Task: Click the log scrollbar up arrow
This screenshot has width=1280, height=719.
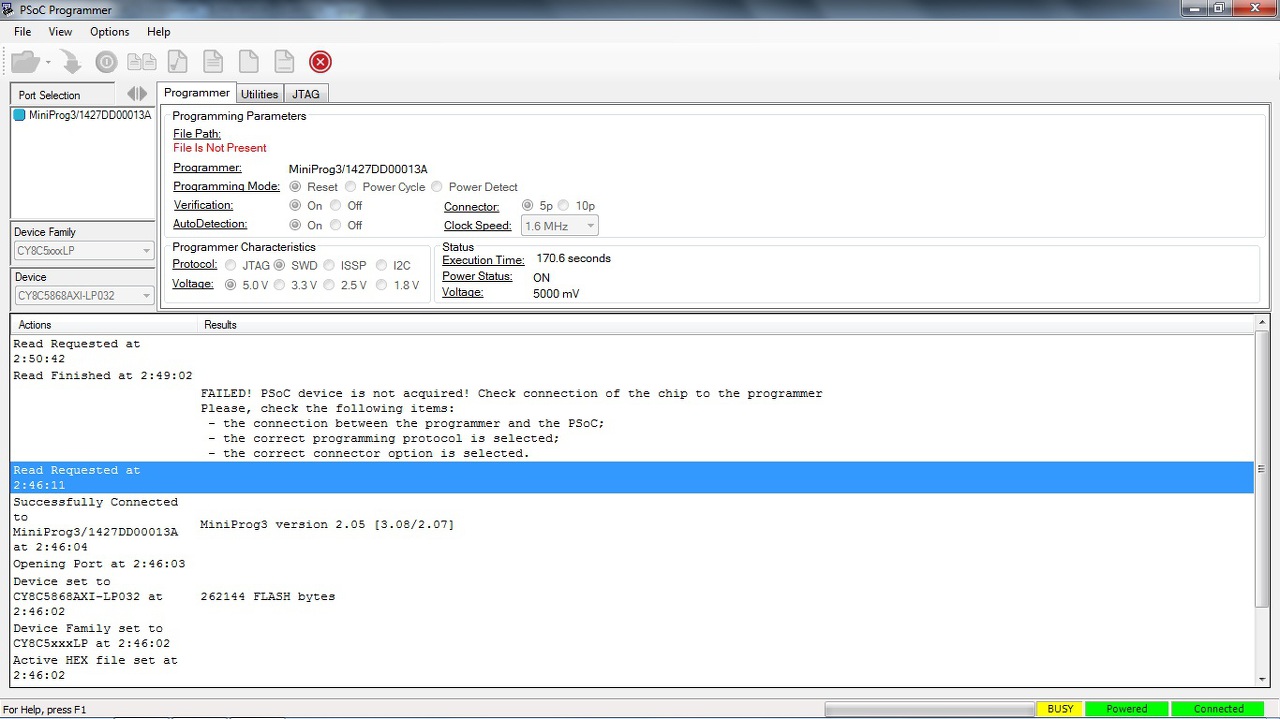Action: 1262,324
